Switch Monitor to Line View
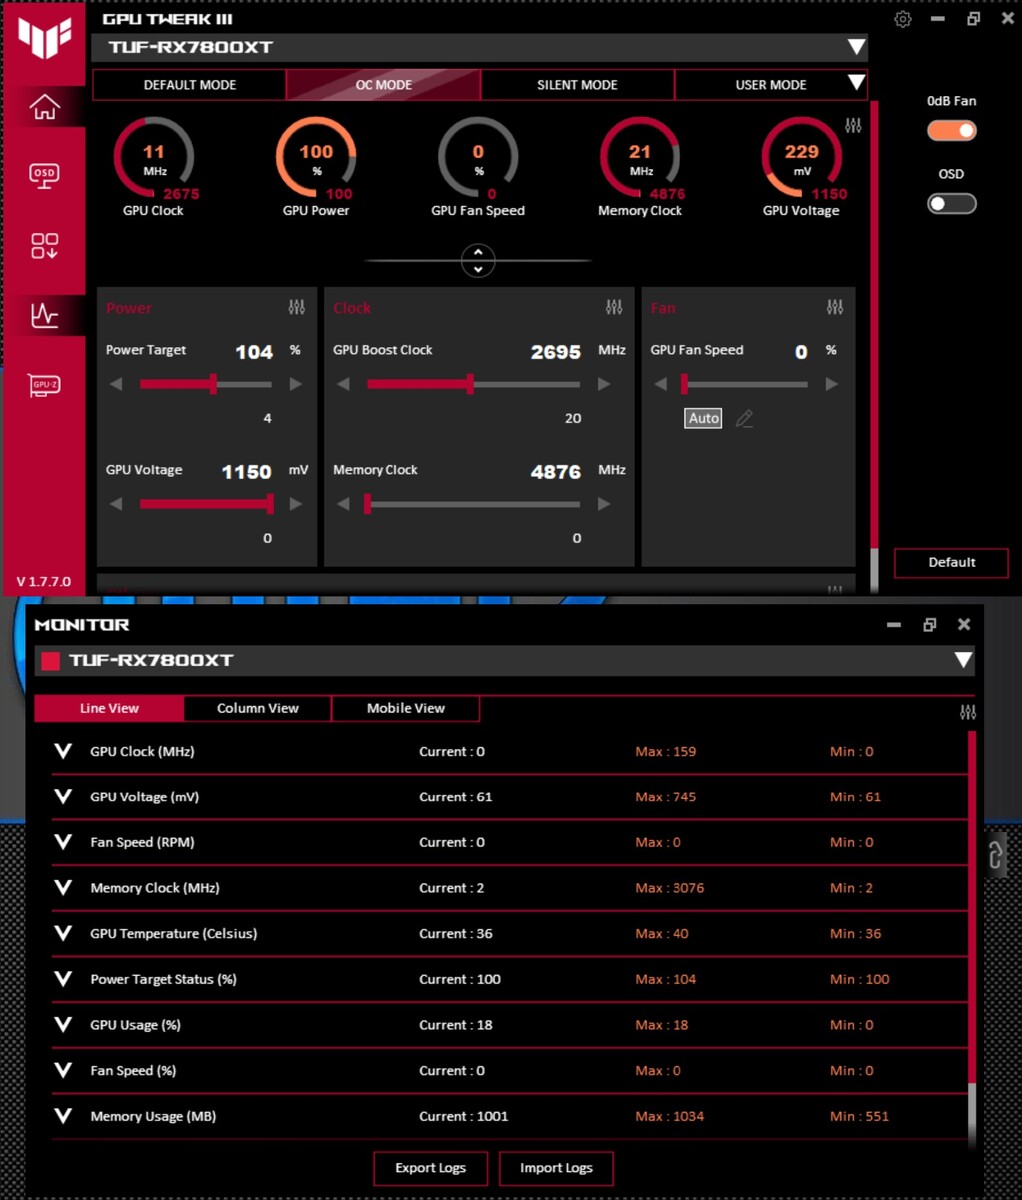This screenshot has width=1022, height=1200. click(109, 708)
